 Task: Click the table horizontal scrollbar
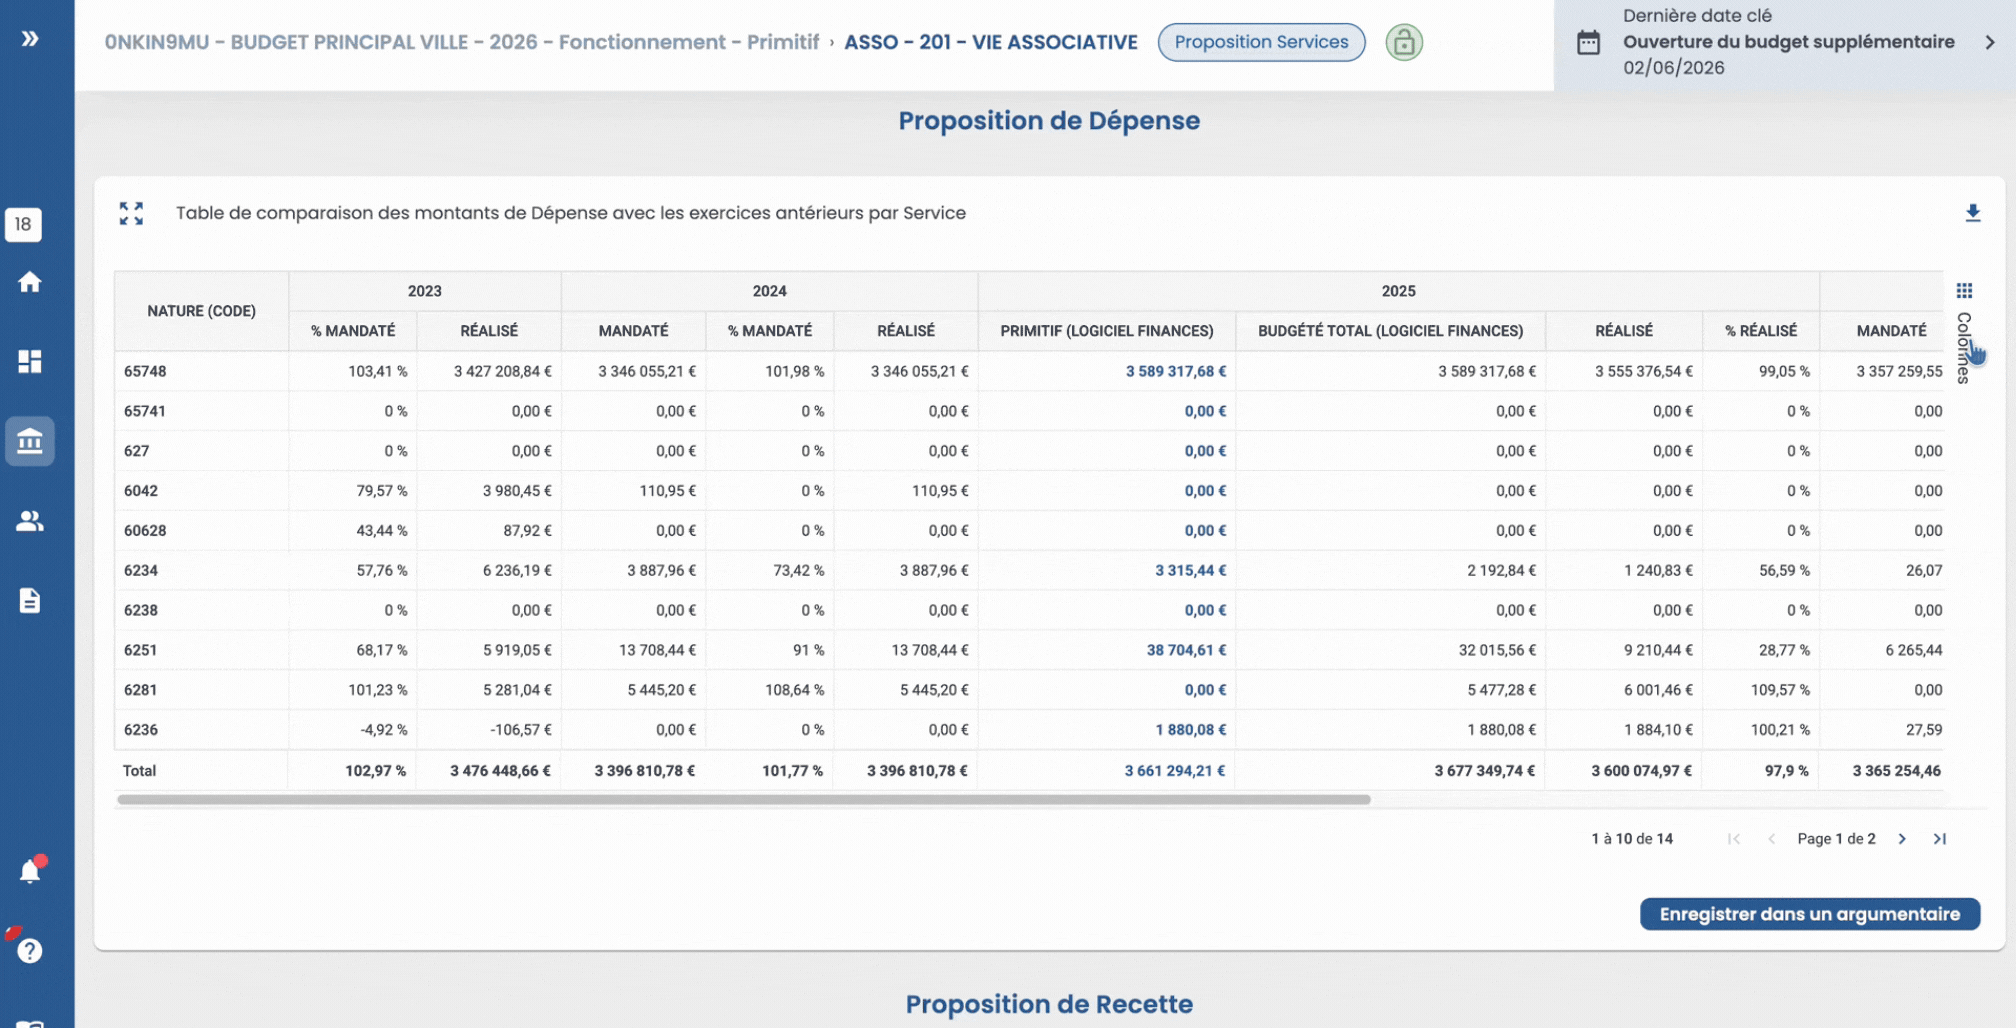click(743, 800)
